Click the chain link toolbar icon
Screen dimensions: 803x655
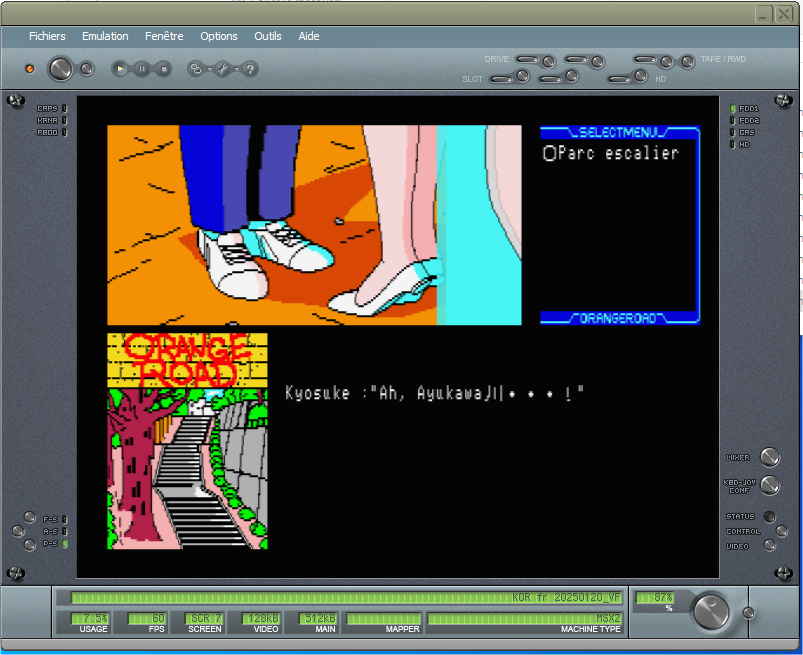[x=195, y=69]
